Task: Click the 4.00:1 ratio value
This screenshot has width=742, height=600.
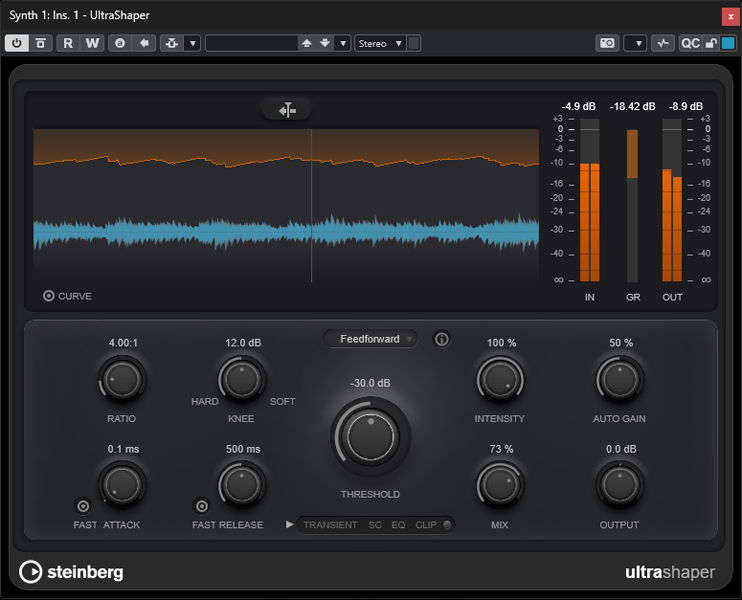Action: click(x=123, y=343)
